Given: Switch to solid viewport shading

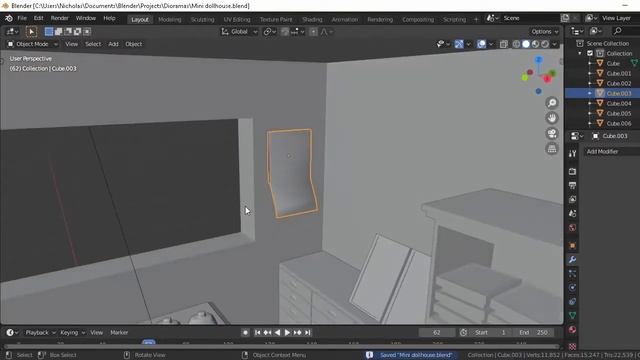Looking at the screenshot, I should coord(526,44).
